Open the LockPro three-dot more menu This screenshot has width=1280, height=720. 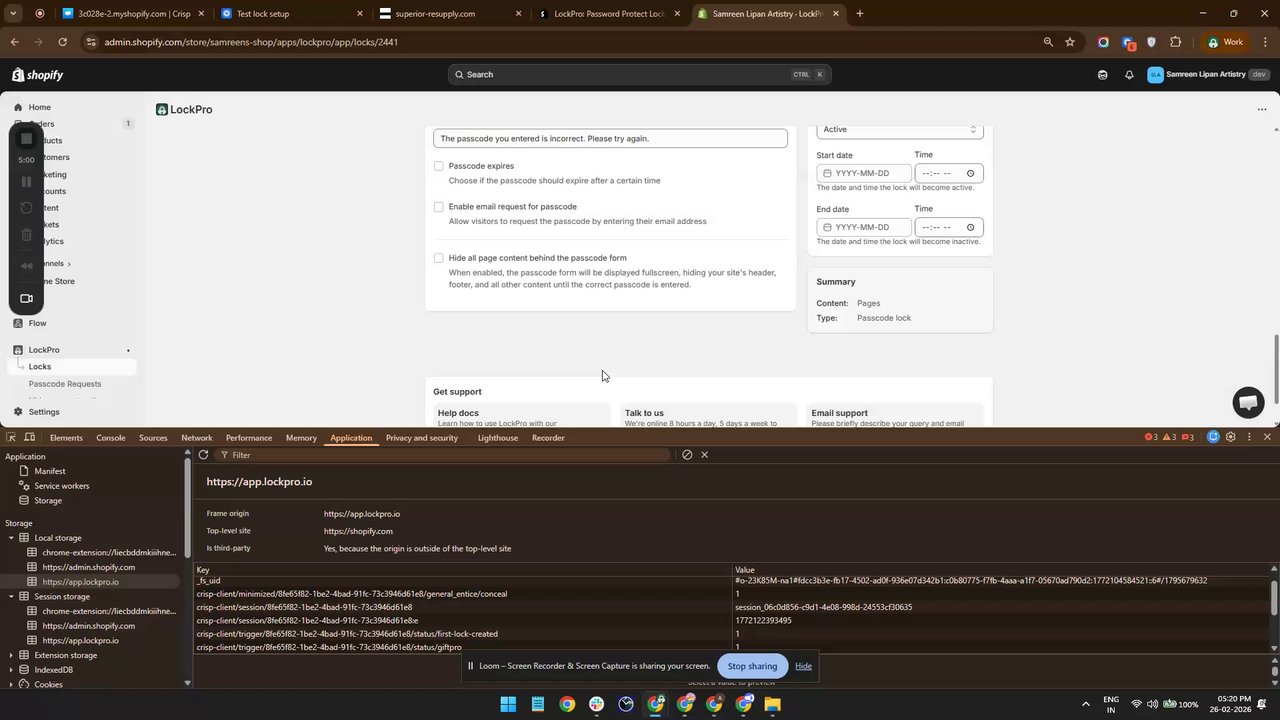click(x=1262, y=110)
